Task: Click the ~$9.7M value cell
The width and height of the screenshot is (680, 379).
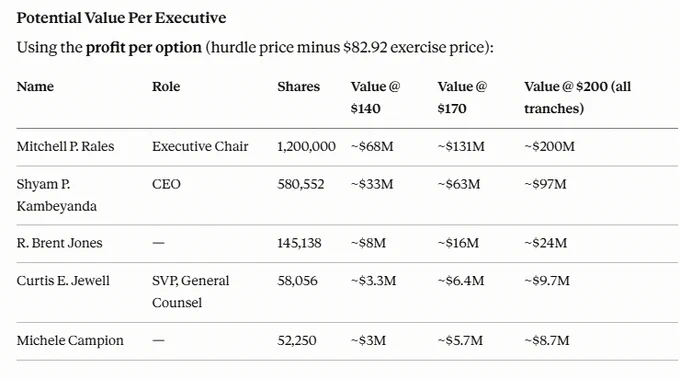Action: coord(547,281)
